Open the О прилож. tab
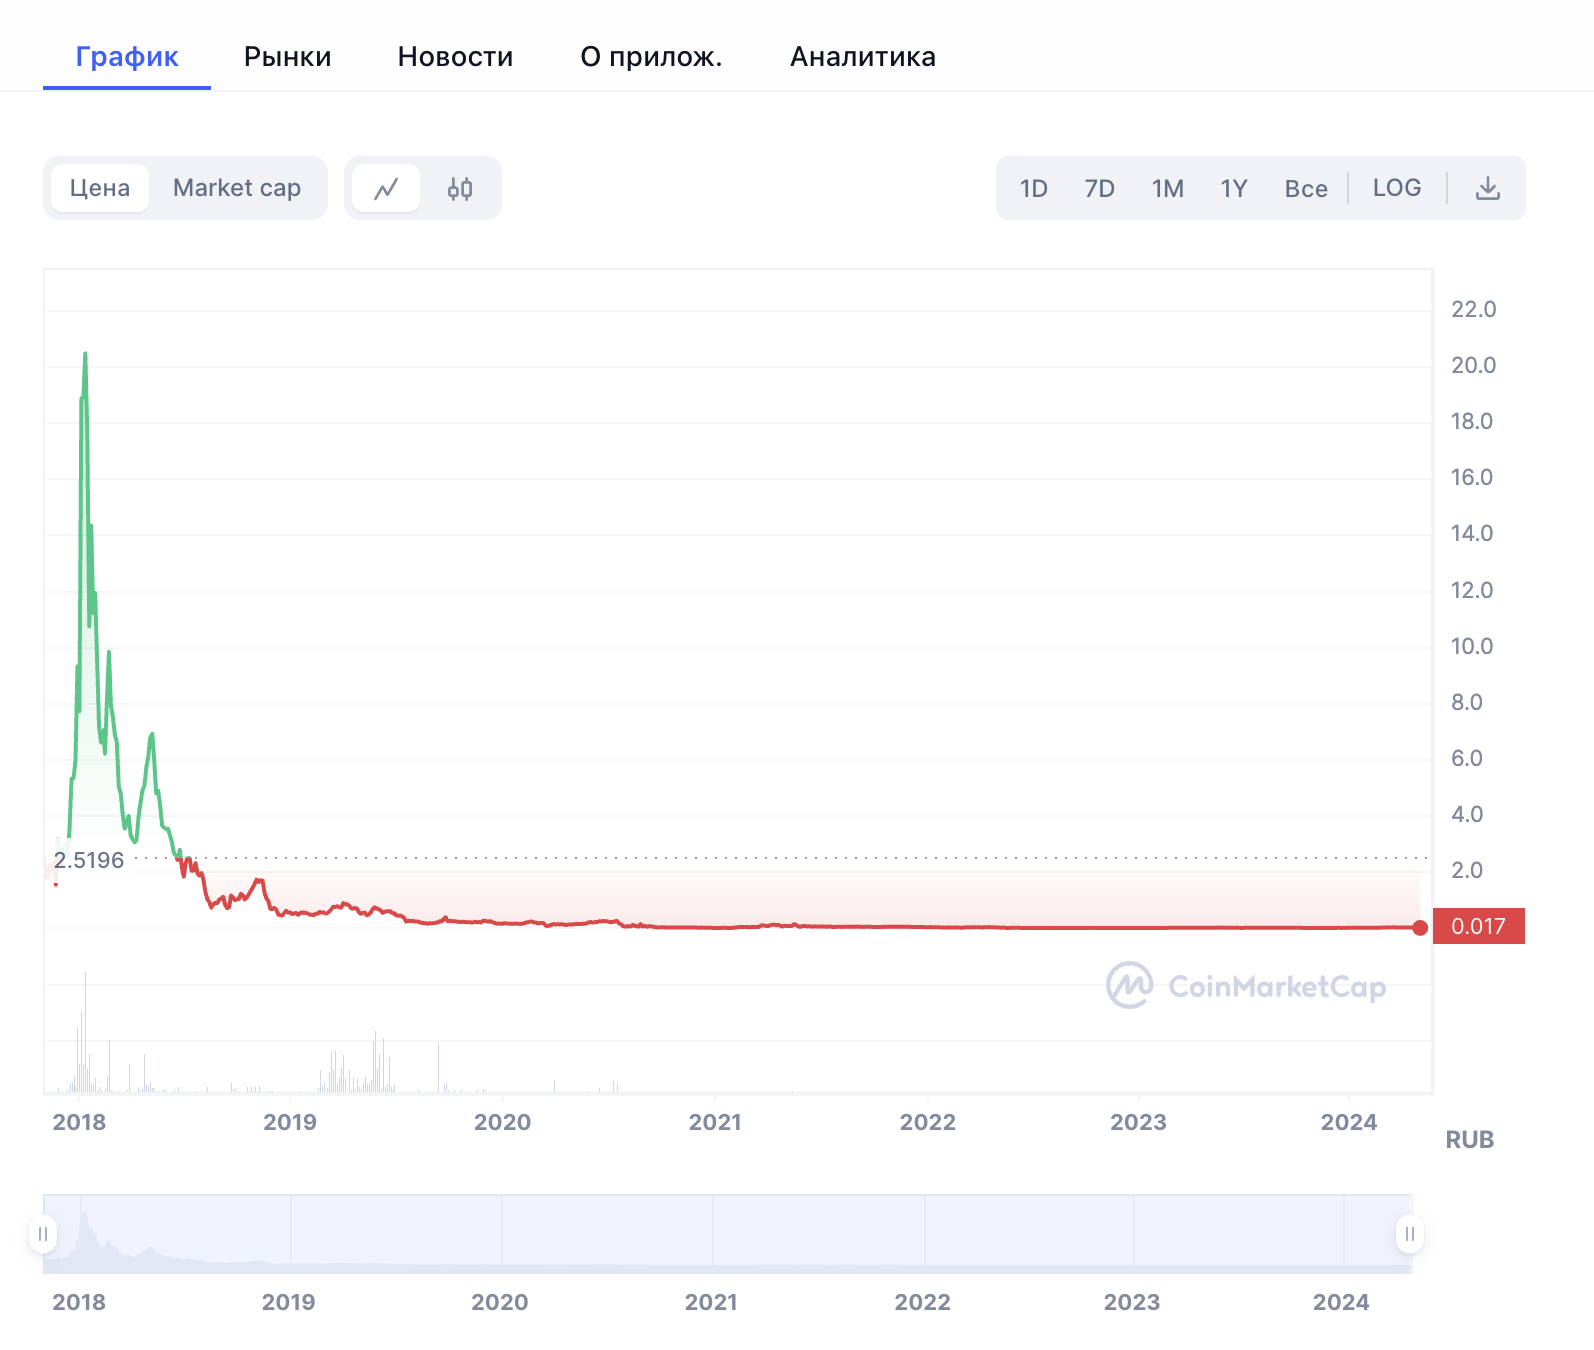Screen dimensions: 1594x1350 tap(651, 56)
